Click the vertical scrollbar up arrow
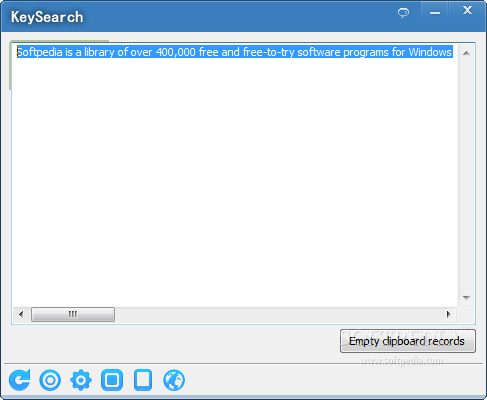The width and height of the screenshot is (487, 400). [466, 53]
